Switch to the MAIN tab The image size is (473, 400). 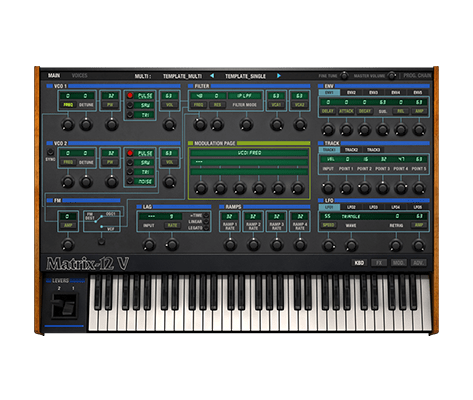click(54, 76)
